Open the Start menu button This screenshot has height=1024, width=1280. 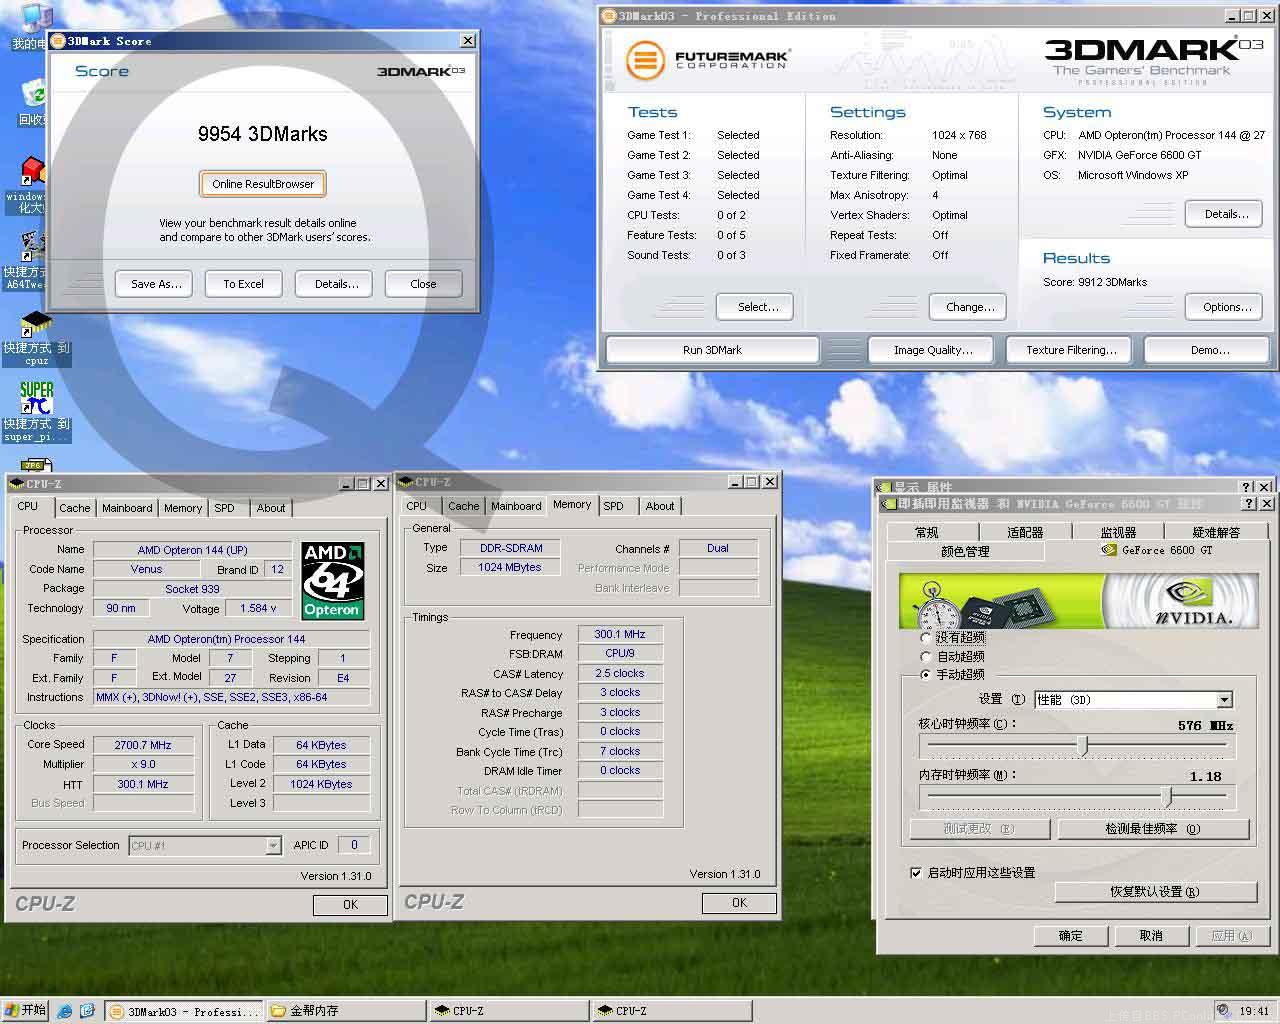click(26, 1010)
